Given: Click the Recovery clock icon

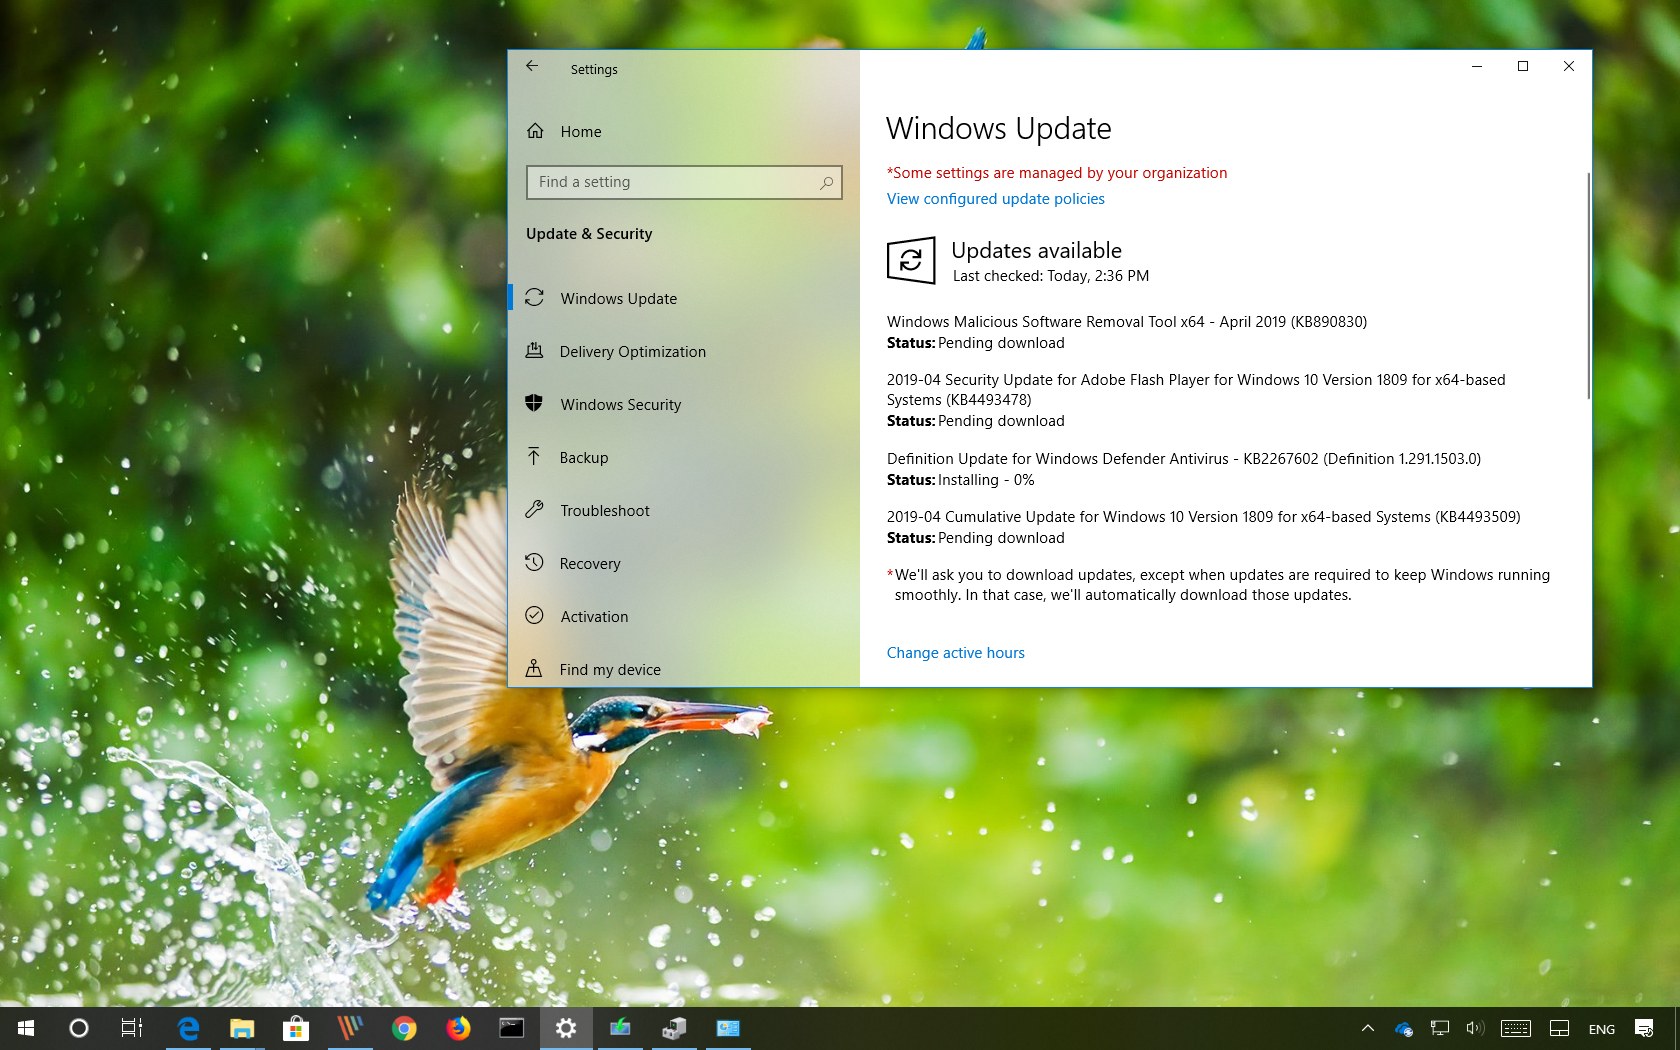Looking at the screenshot, I should [x=535, y=562].
